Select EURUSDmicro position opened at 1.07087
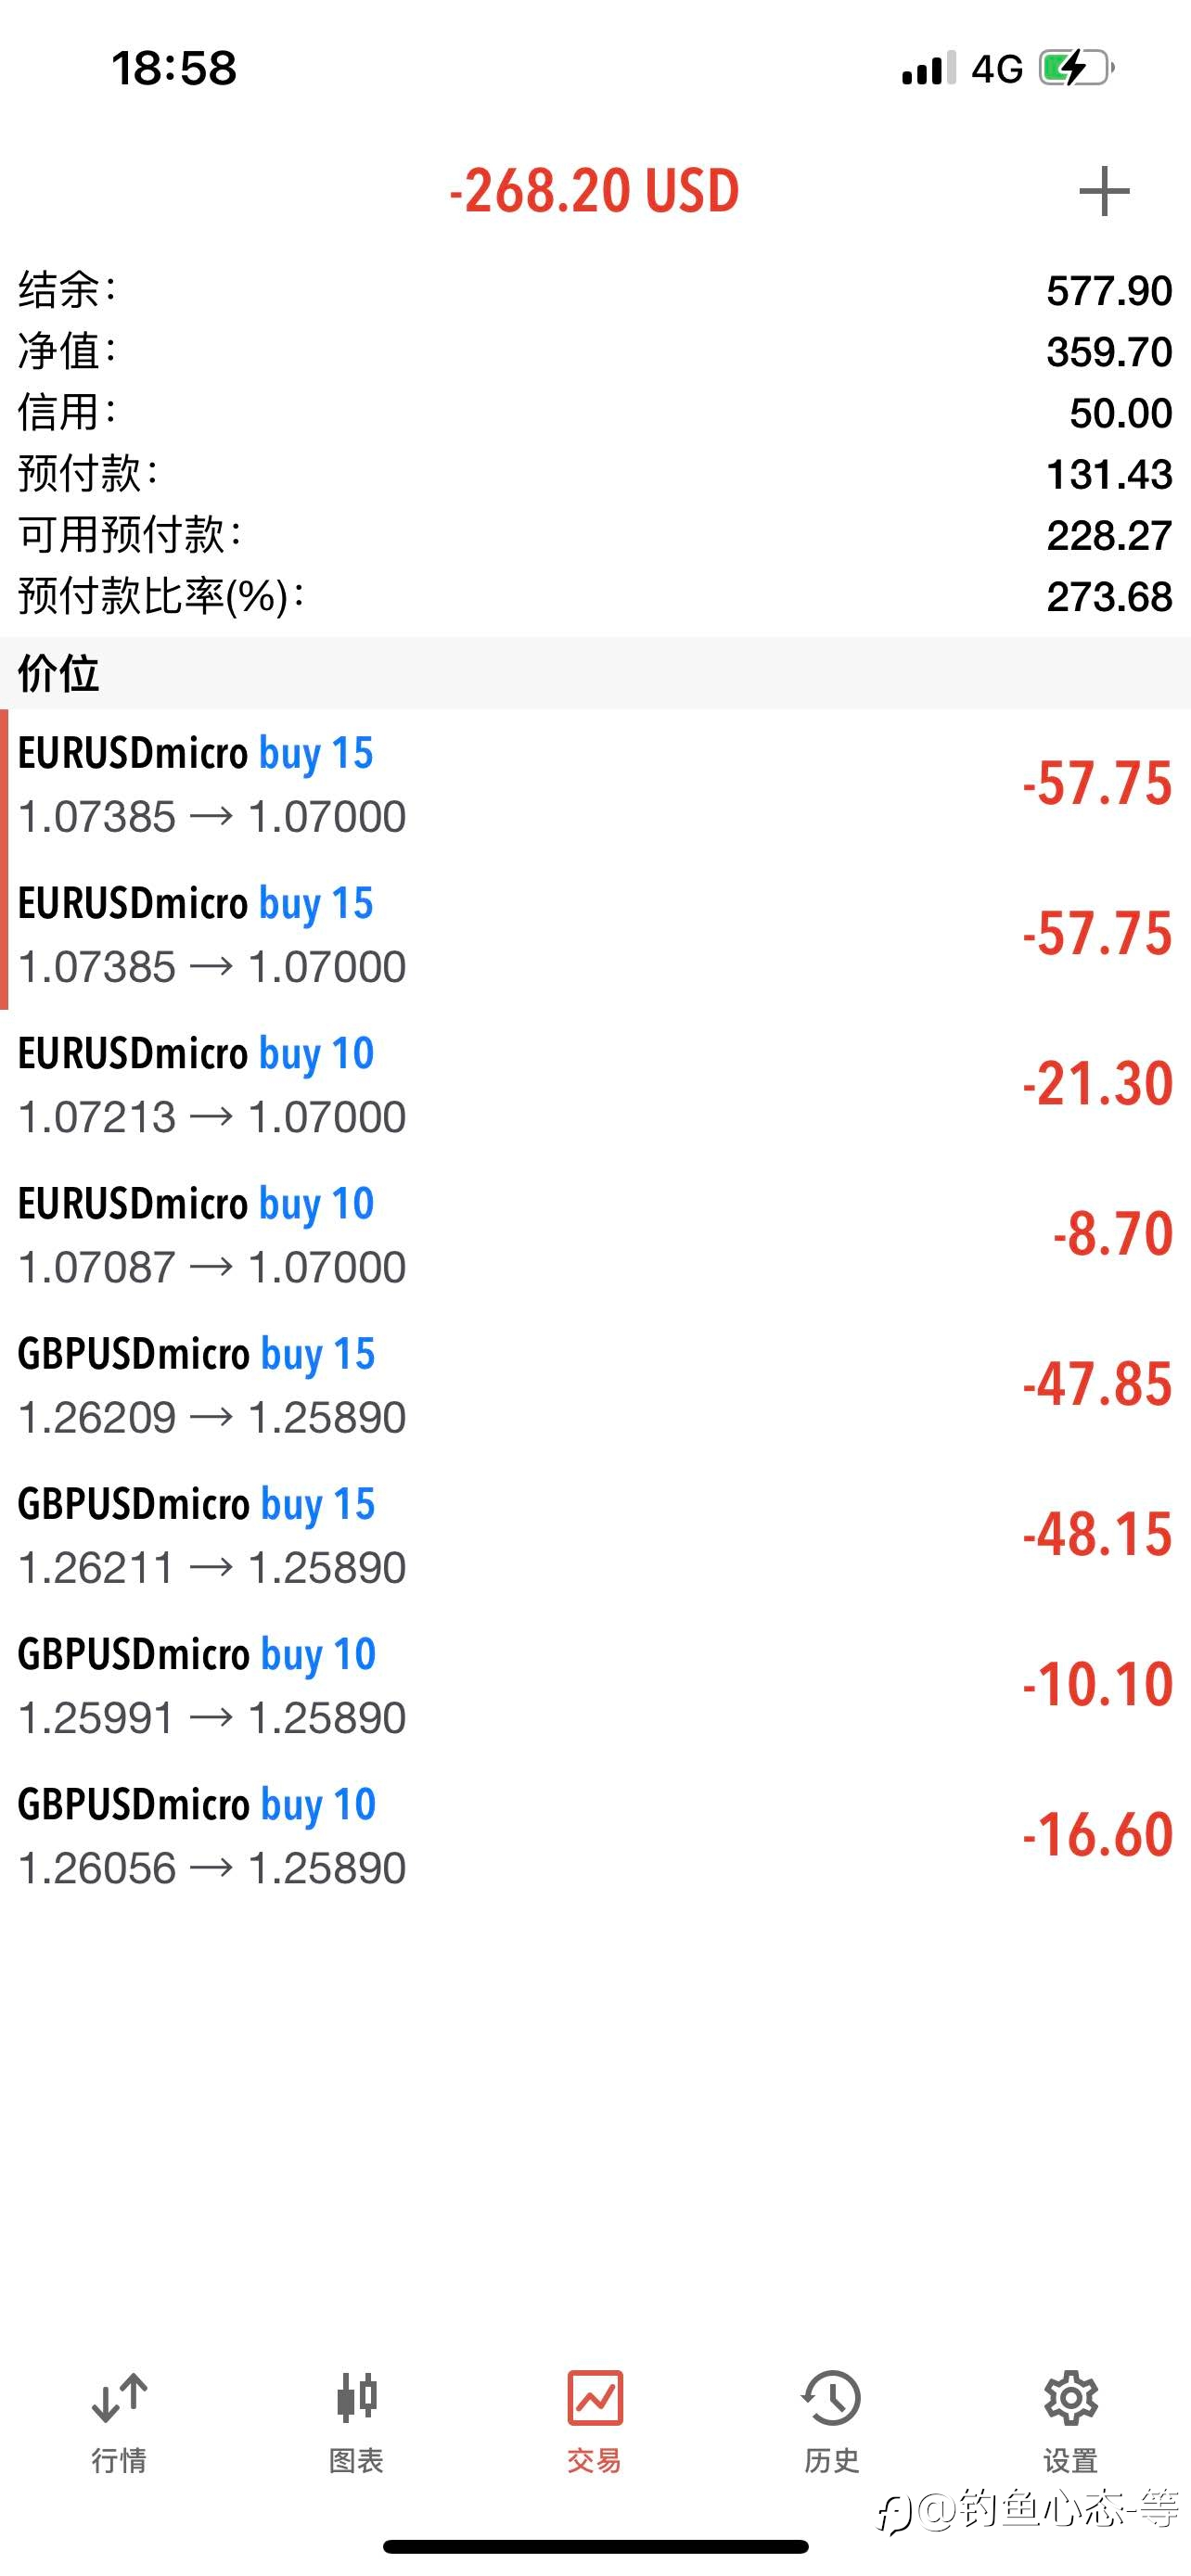The height and width of the screenshot is (2576, 1191). pos(595,1234)
